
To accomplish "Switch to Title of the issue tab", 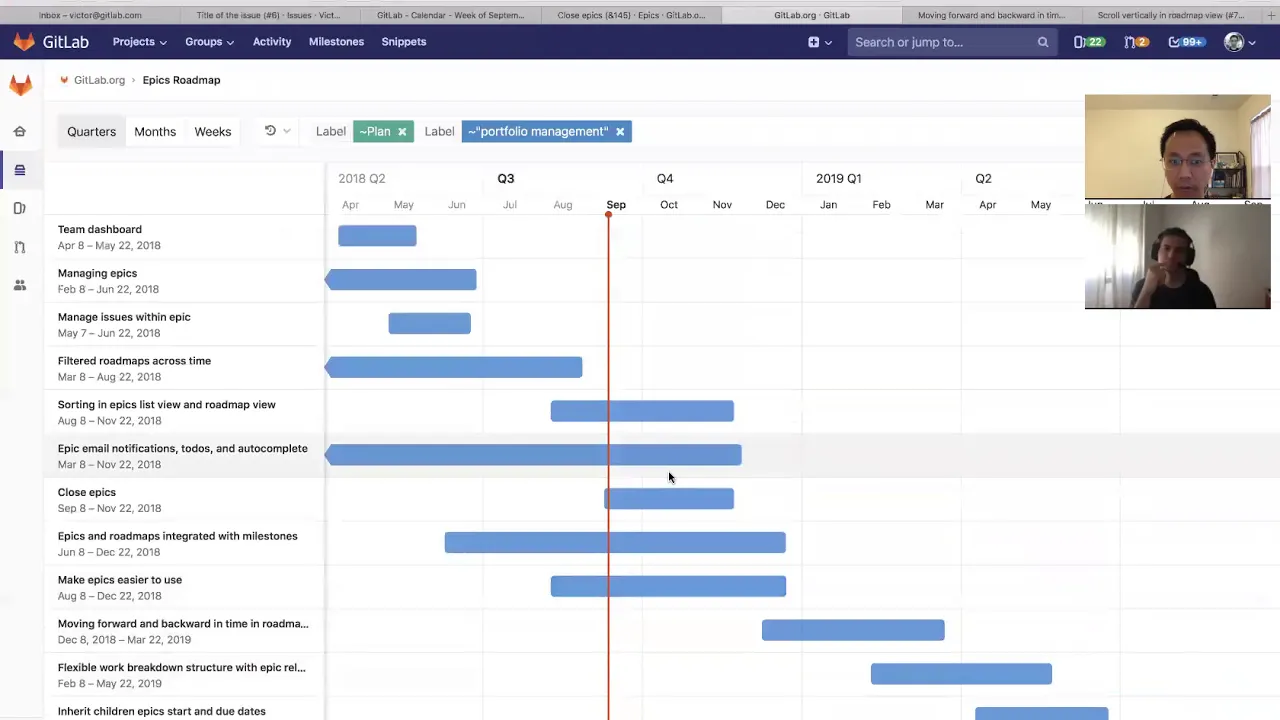I will pyautogui.click(x=268, y=15).
